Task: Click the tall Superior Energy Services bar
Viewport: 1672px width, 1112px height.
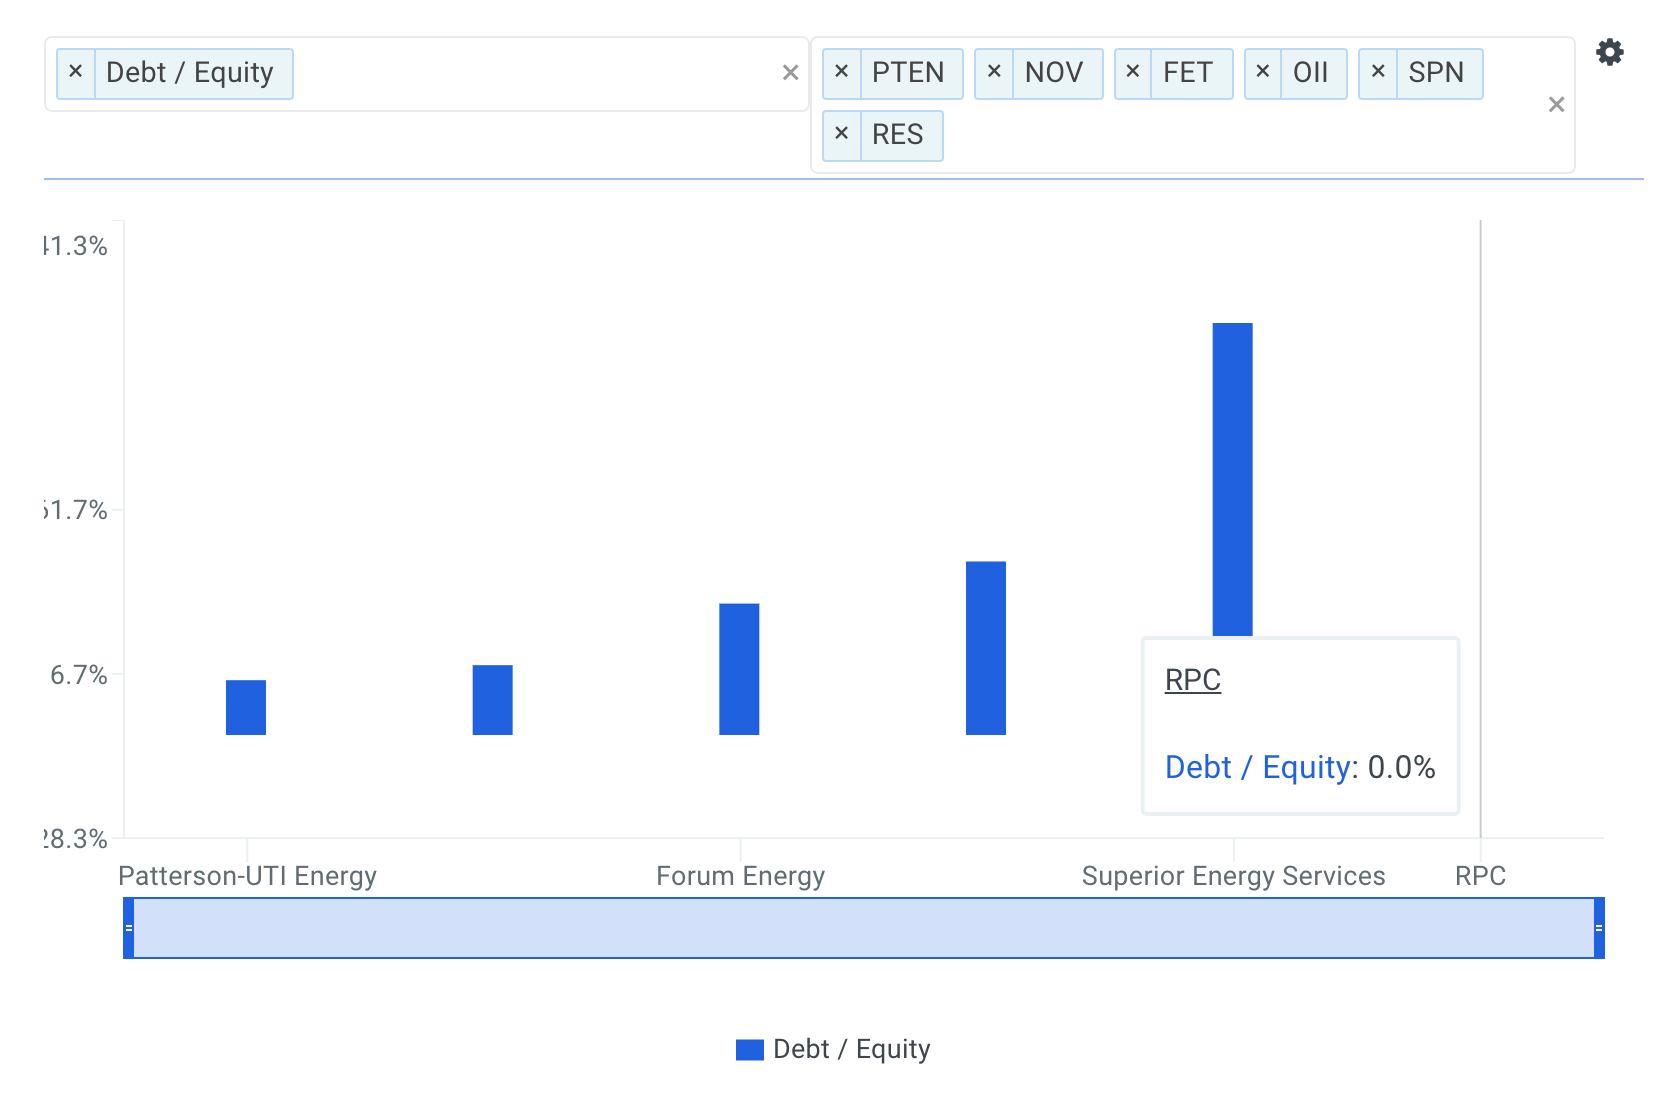Action: [x=1232, y=479]
